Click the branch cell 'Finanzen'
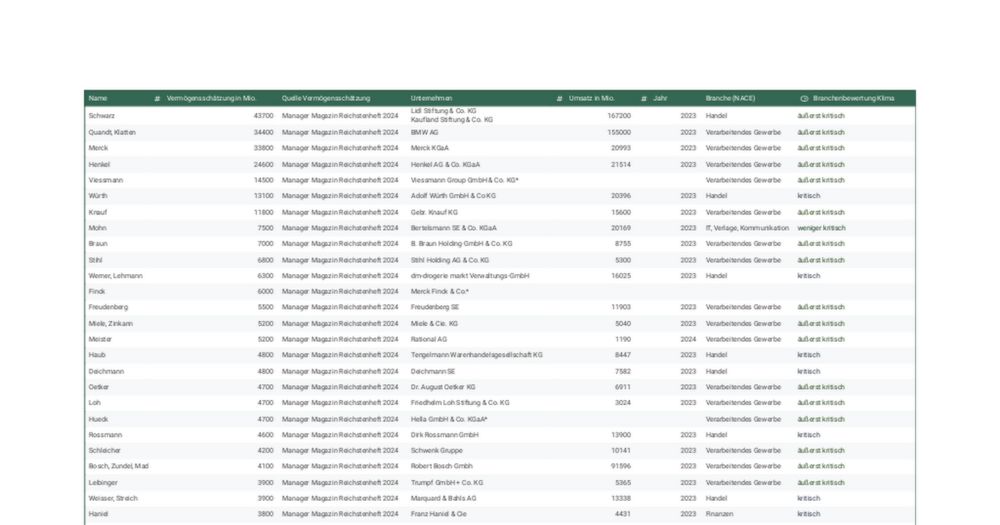Screen dimensions: 1000x525 pos(719,514)
